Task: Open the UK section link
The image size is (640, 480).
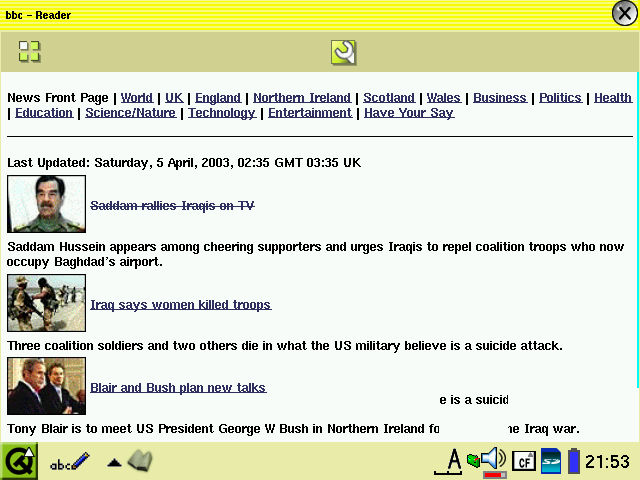Action: (174, 98)
